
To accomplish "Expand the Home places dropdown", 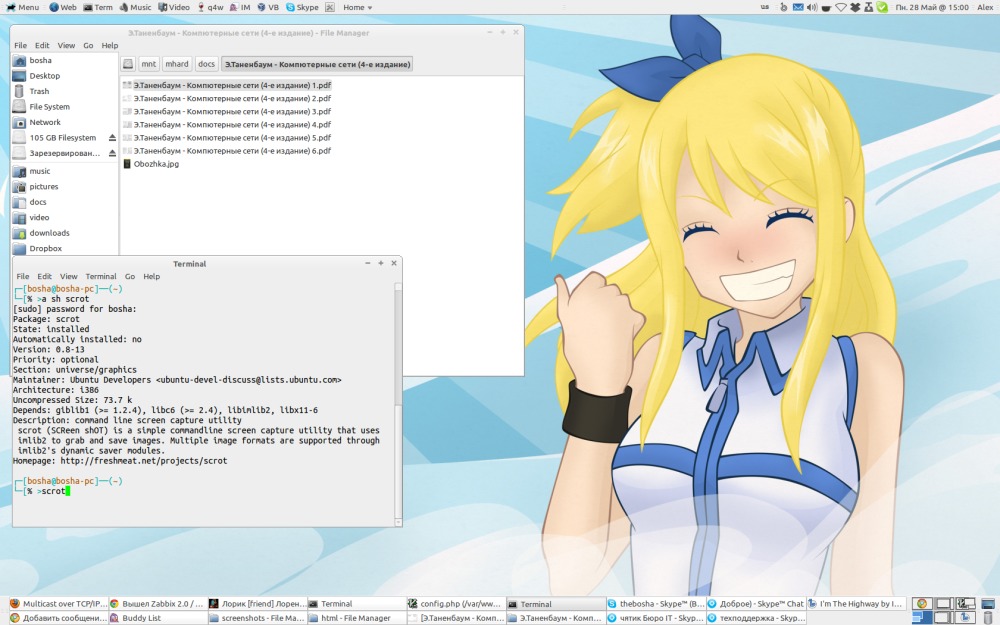I will click(x=358, y=7).
